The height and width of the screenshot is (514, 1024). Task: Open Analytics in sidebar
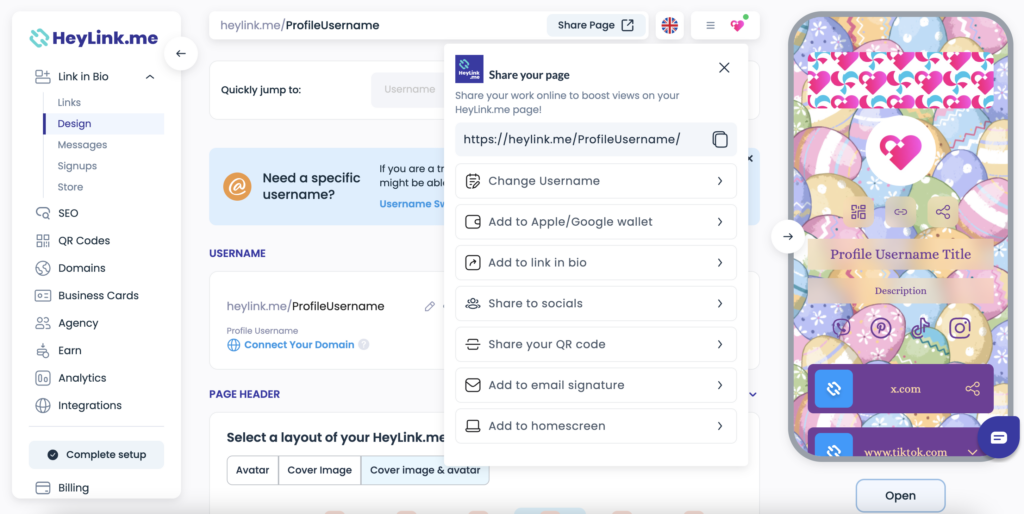70,377
